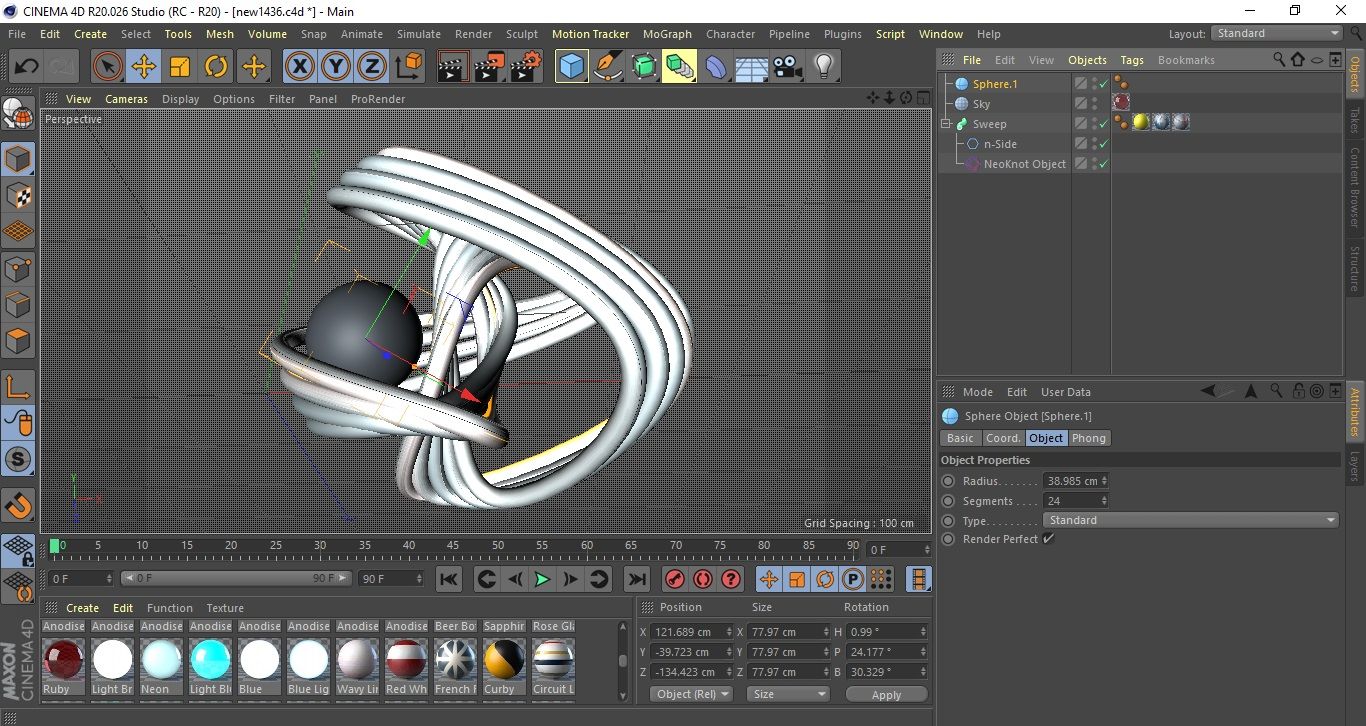Click the Record Active Objects button

pyautogui.click(x=675, y=579)
